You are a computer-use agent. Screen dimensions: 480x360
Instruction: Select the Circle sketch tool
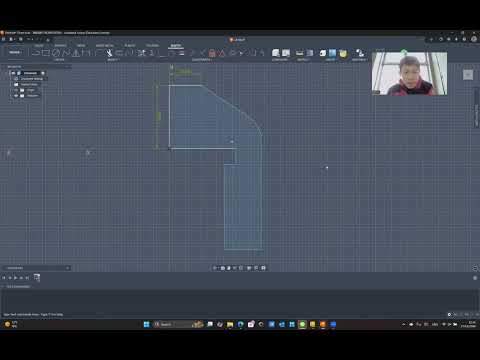click(x=56, y=53)
